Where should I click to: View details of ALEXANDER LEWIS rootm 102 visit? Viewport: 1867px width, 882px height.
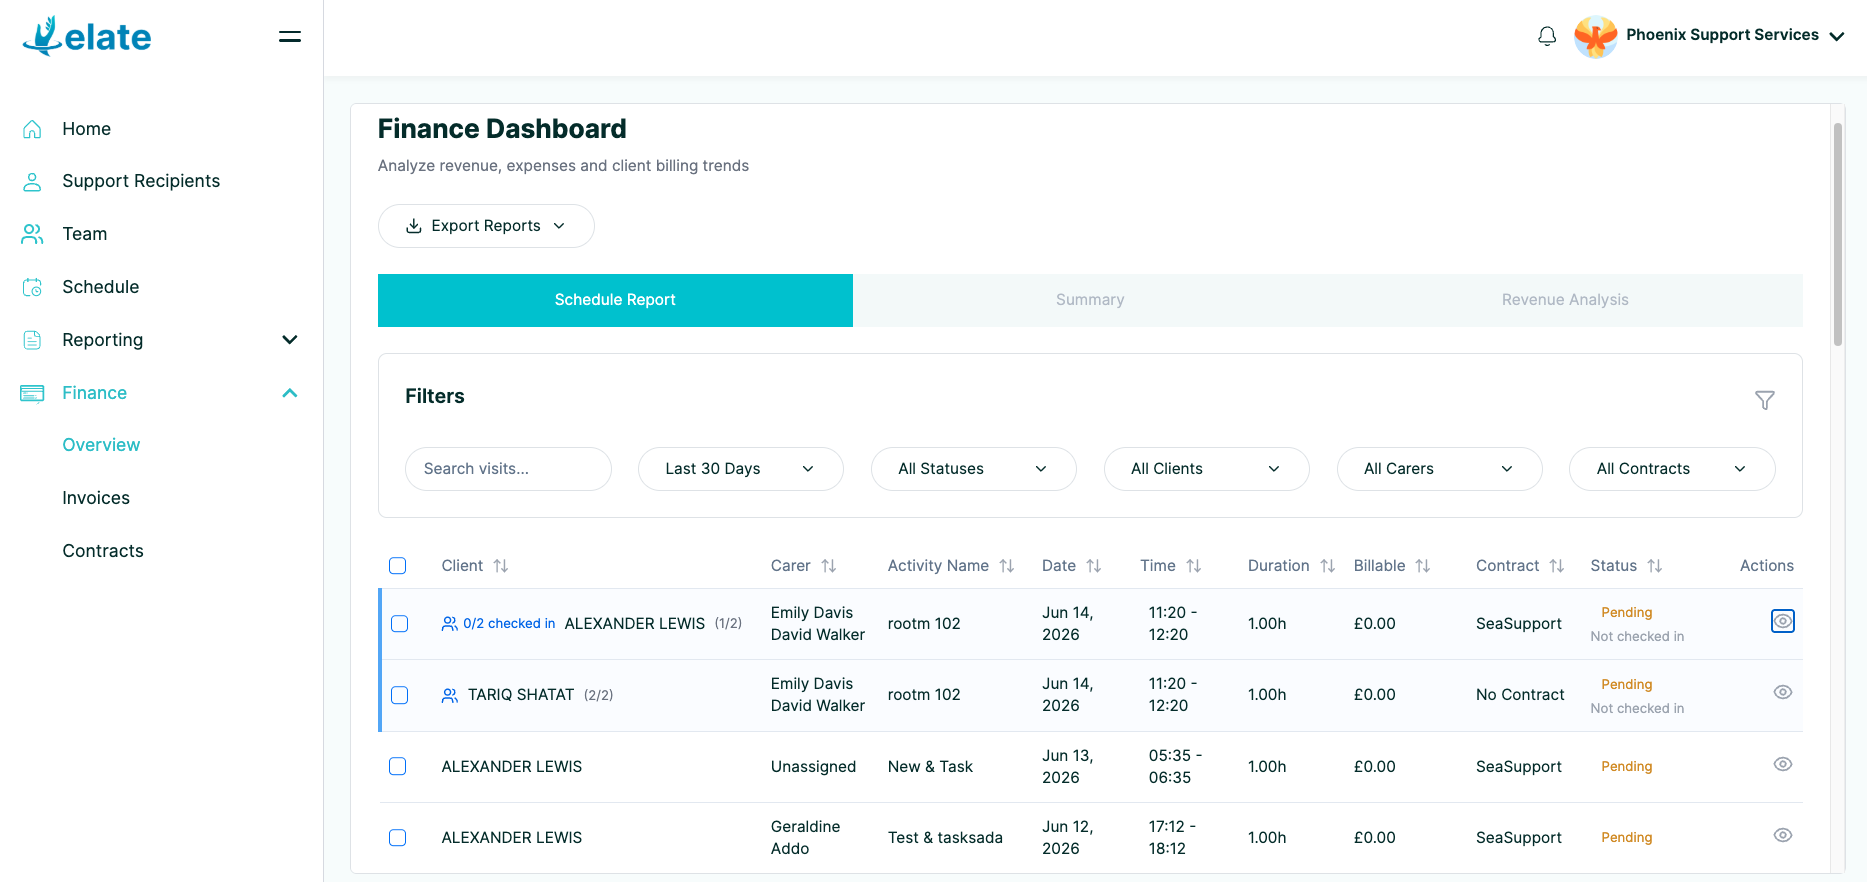click(x=1783, y=621)
